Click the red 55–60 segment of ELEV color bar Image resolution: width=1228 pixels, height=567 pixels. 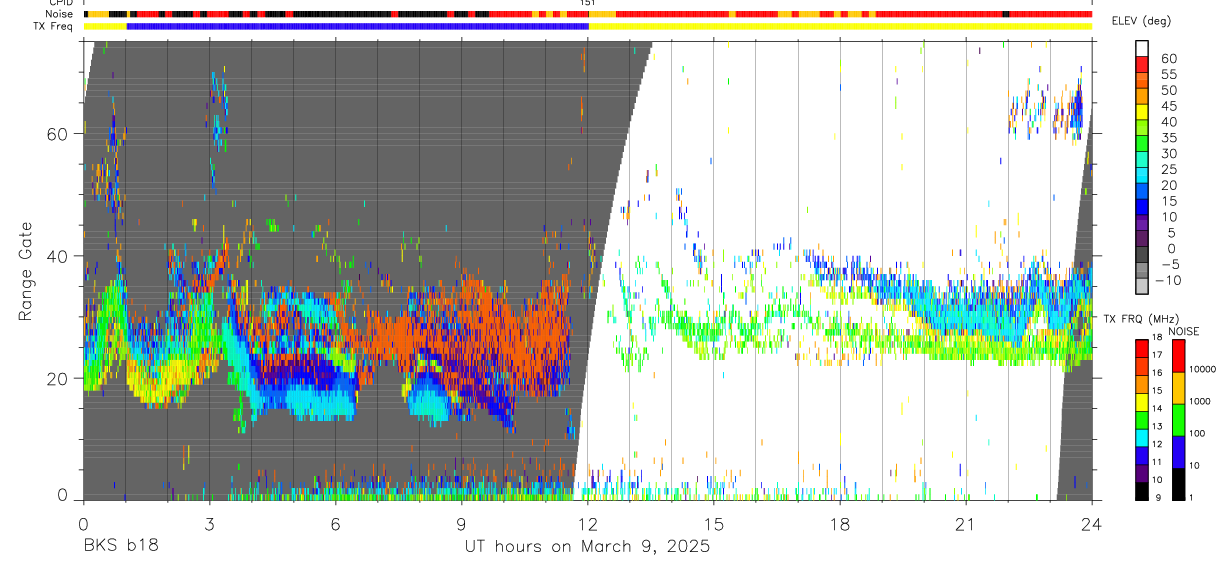[1142, 65]
